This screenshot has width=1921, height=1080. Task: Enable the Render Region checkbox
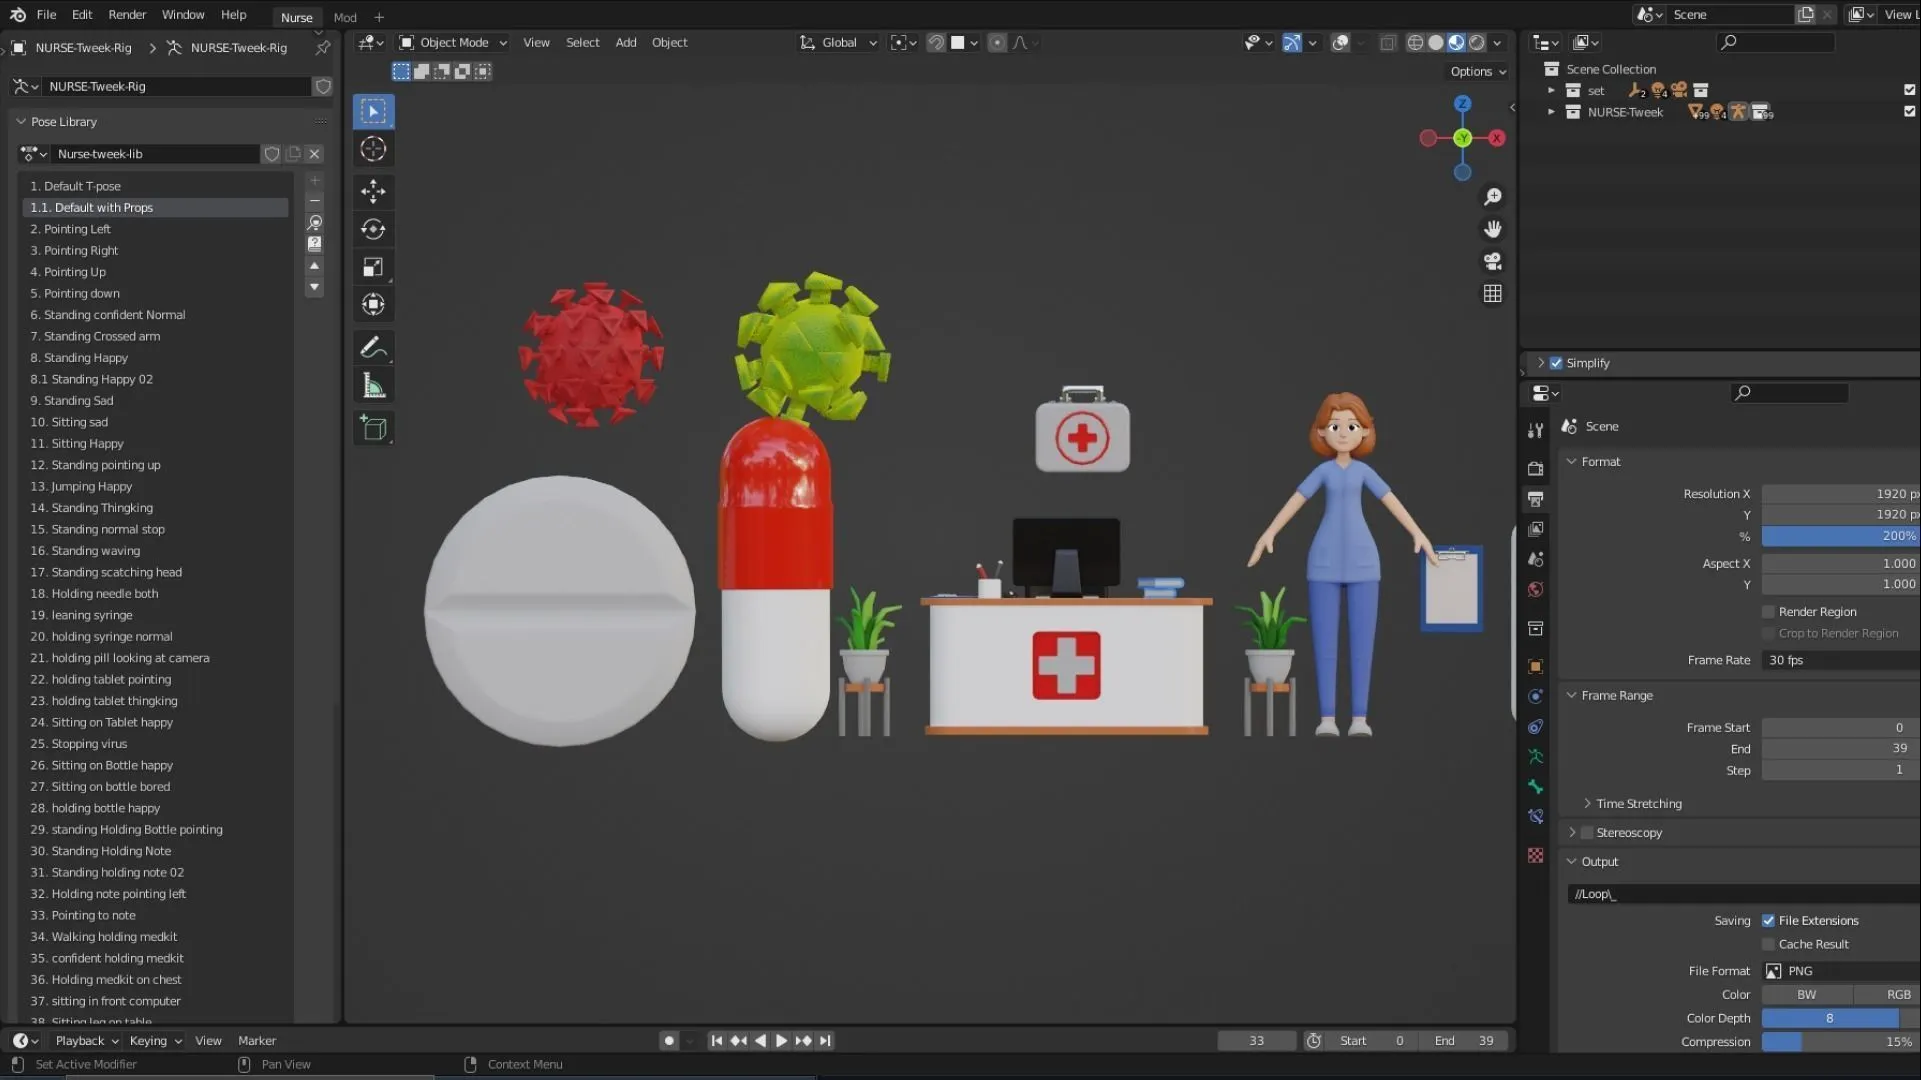click(x=1768, y=611)
